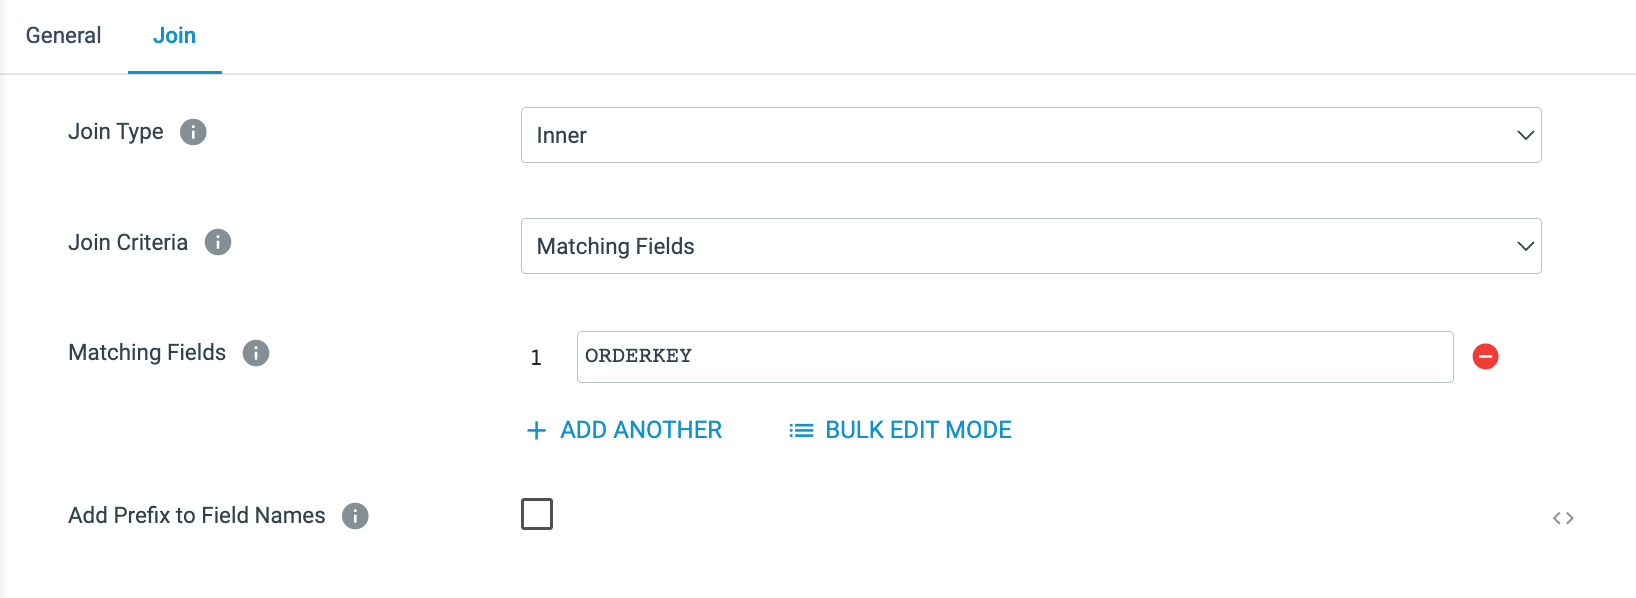Click the Join Criteria info icon
The image size is (1636, 598).
[x=218, y=242]
